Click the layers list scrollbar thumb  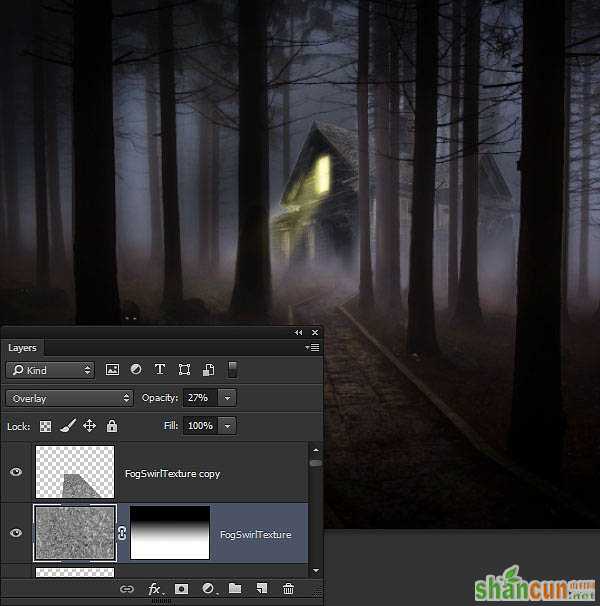click(316, 463)
